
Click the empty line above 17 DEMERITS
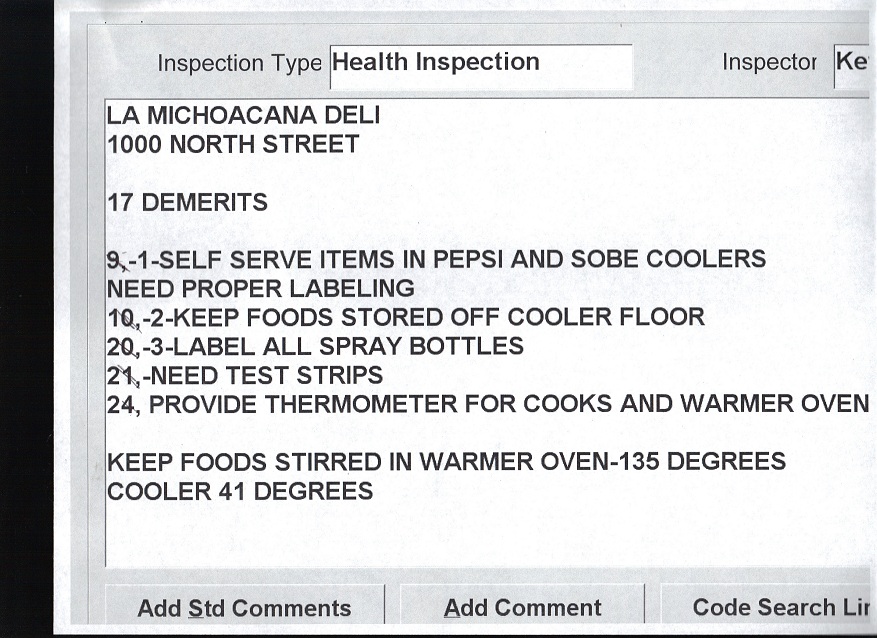pos(300,174)
